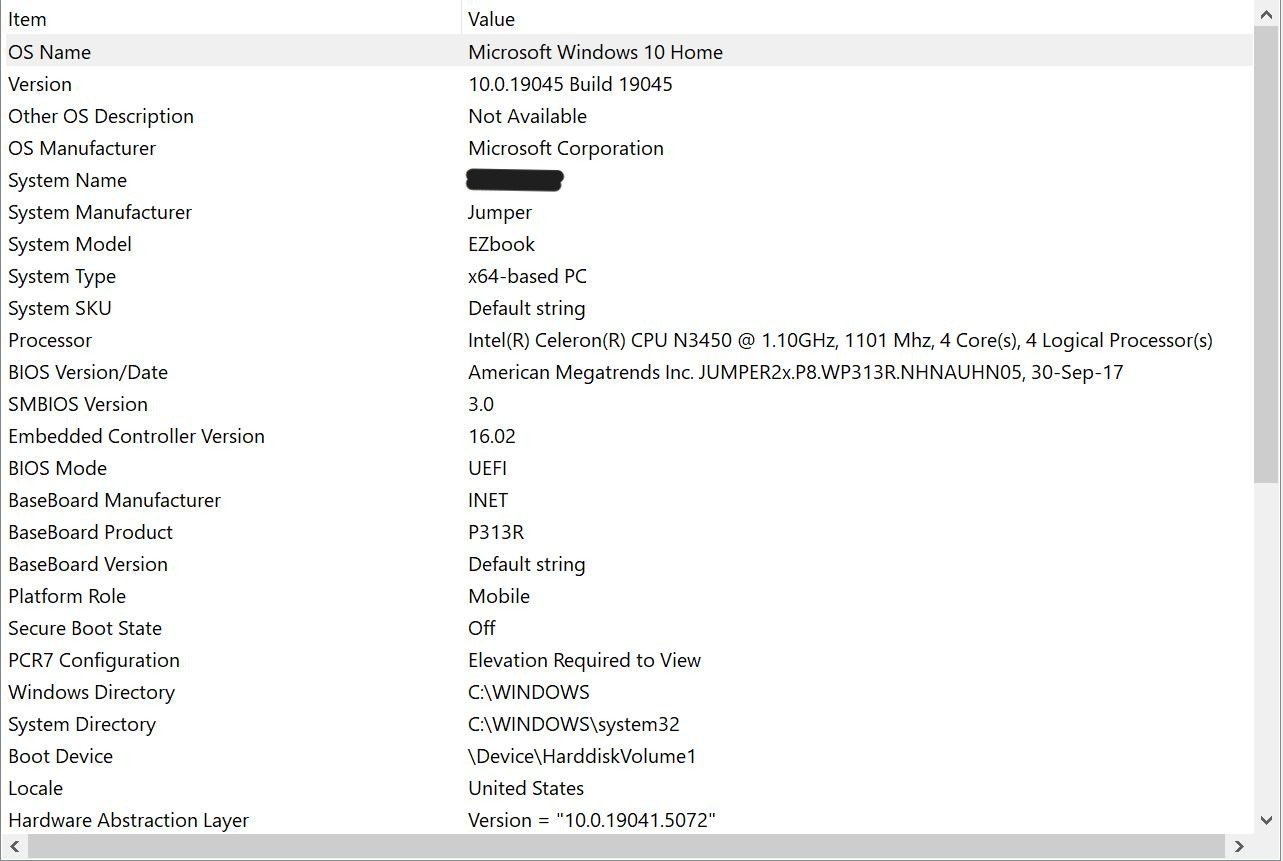The height and width of the screenshot is (861, 1283).
Task: Click the scroll down arrow on vertical scrollbar
Action: point(1267,819)
